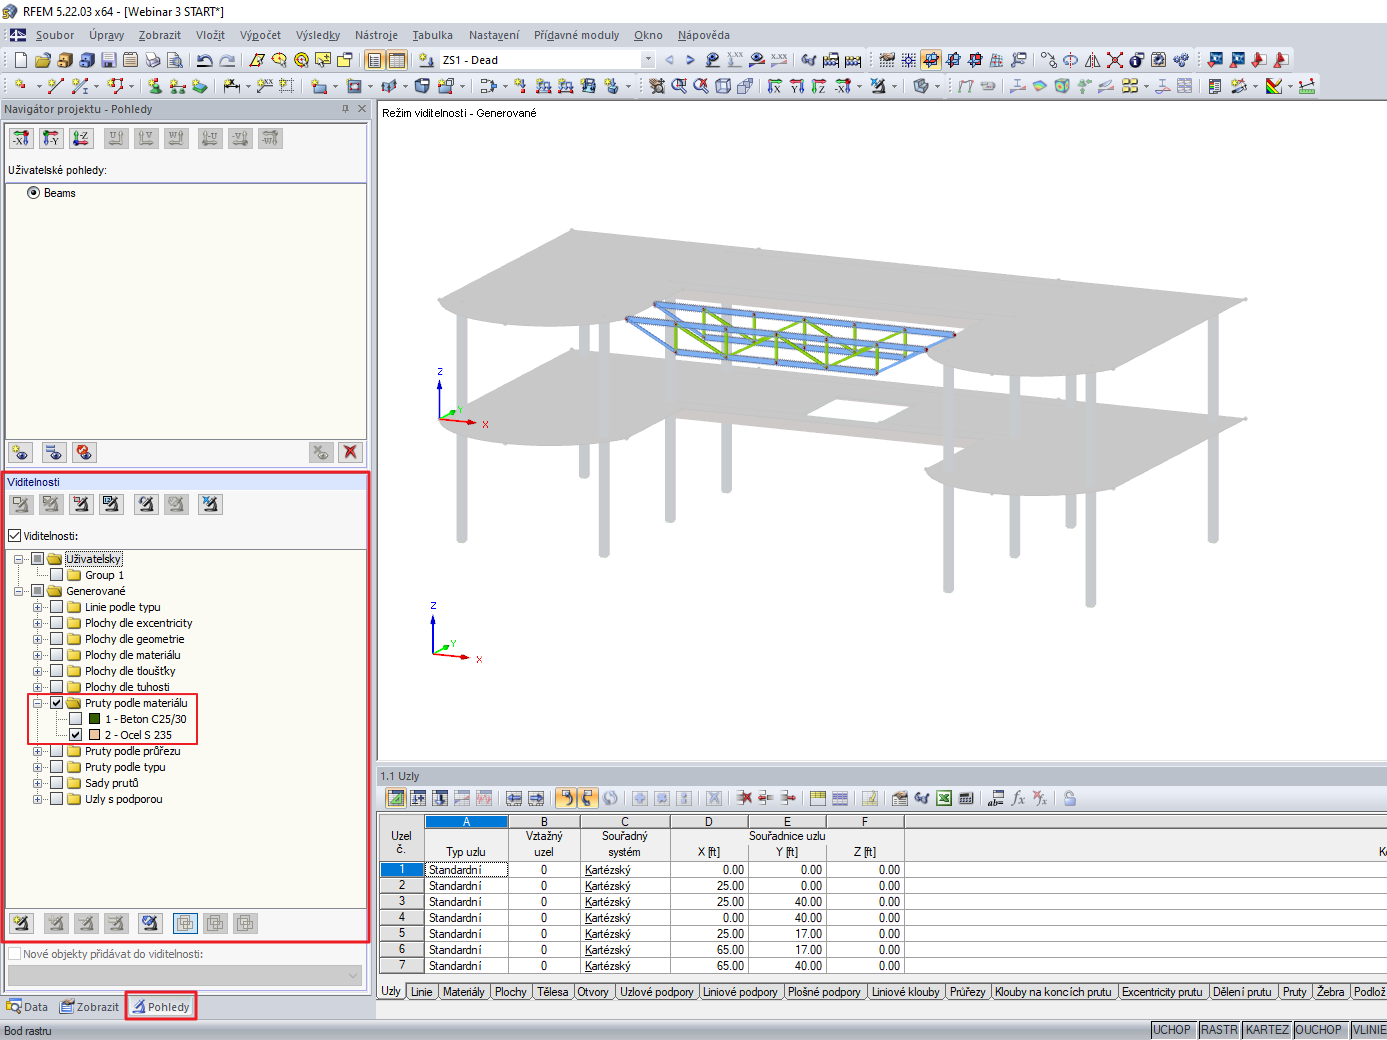This screenshot has width=1387, height=1040.
Task: Collapse the Generované tree node
Action: (19, 591)
